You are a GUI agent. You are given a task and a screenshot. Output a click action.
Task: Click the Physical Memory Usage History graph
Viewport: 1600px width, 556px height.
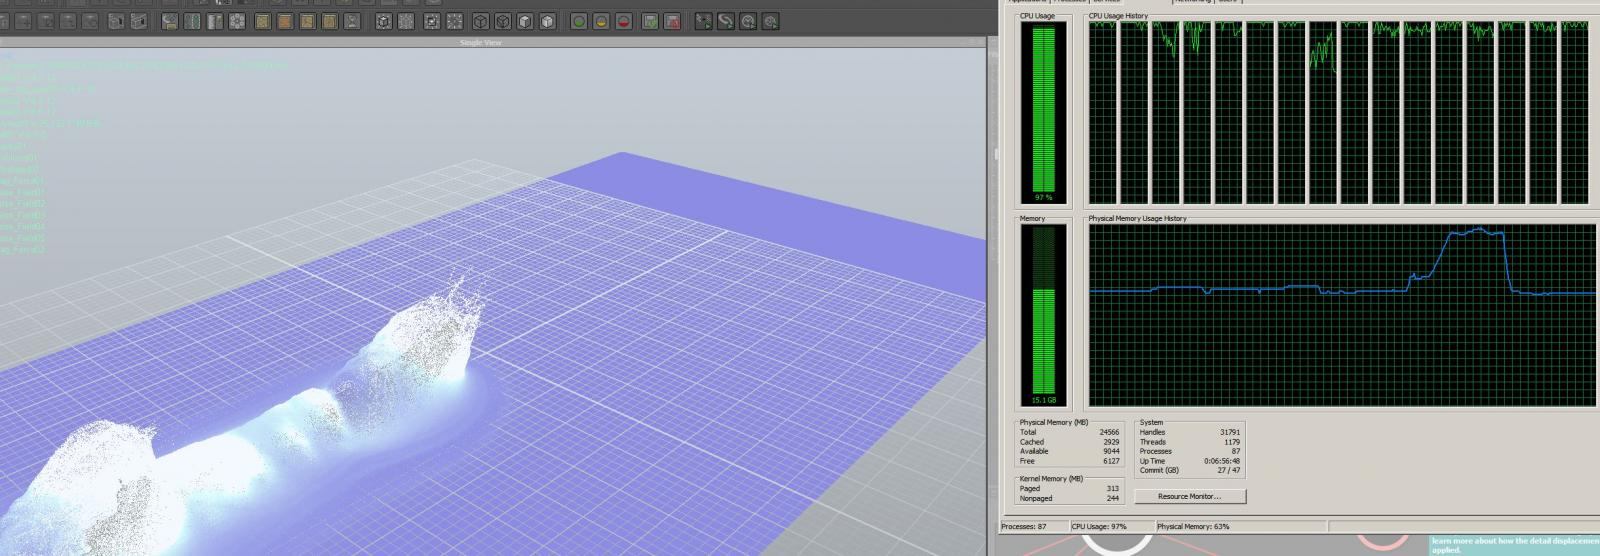[1342, 314]
